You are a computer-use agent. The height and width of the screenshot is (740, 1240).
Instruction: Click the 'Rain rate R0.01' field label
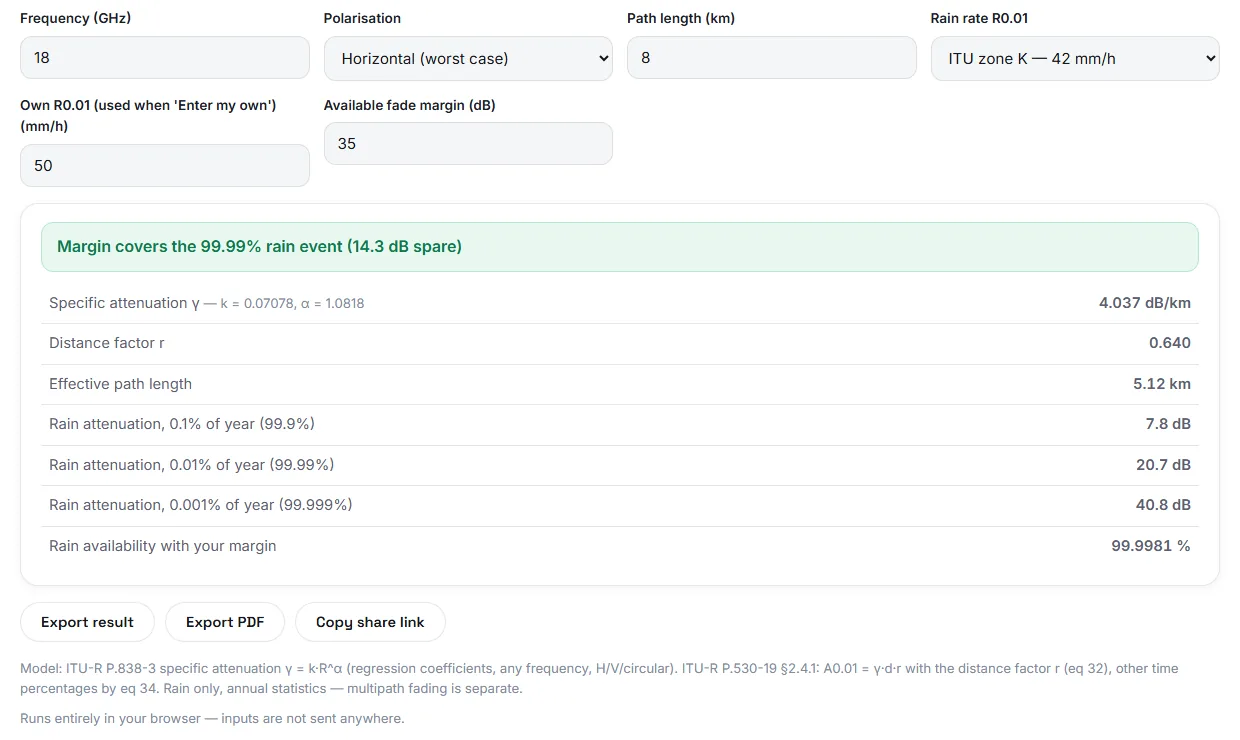979,18
